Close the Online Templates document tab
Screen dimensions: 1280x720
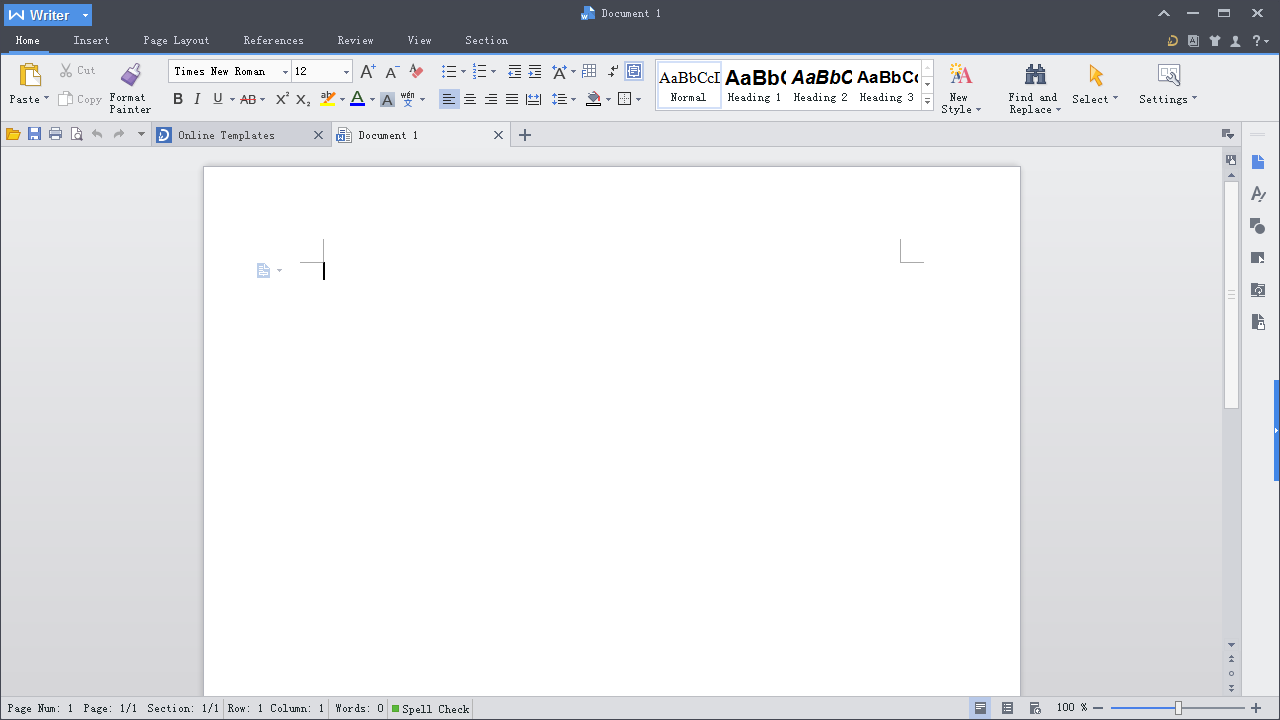319,135
